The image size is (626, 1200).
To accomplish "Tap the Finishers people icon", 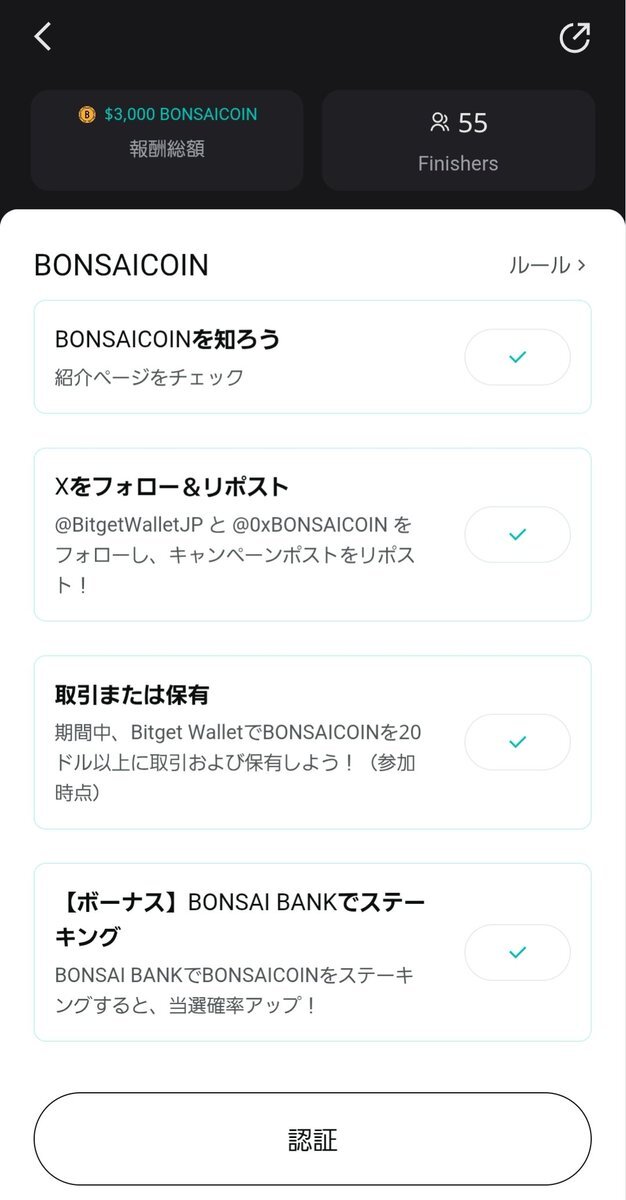I will [439, 123].
